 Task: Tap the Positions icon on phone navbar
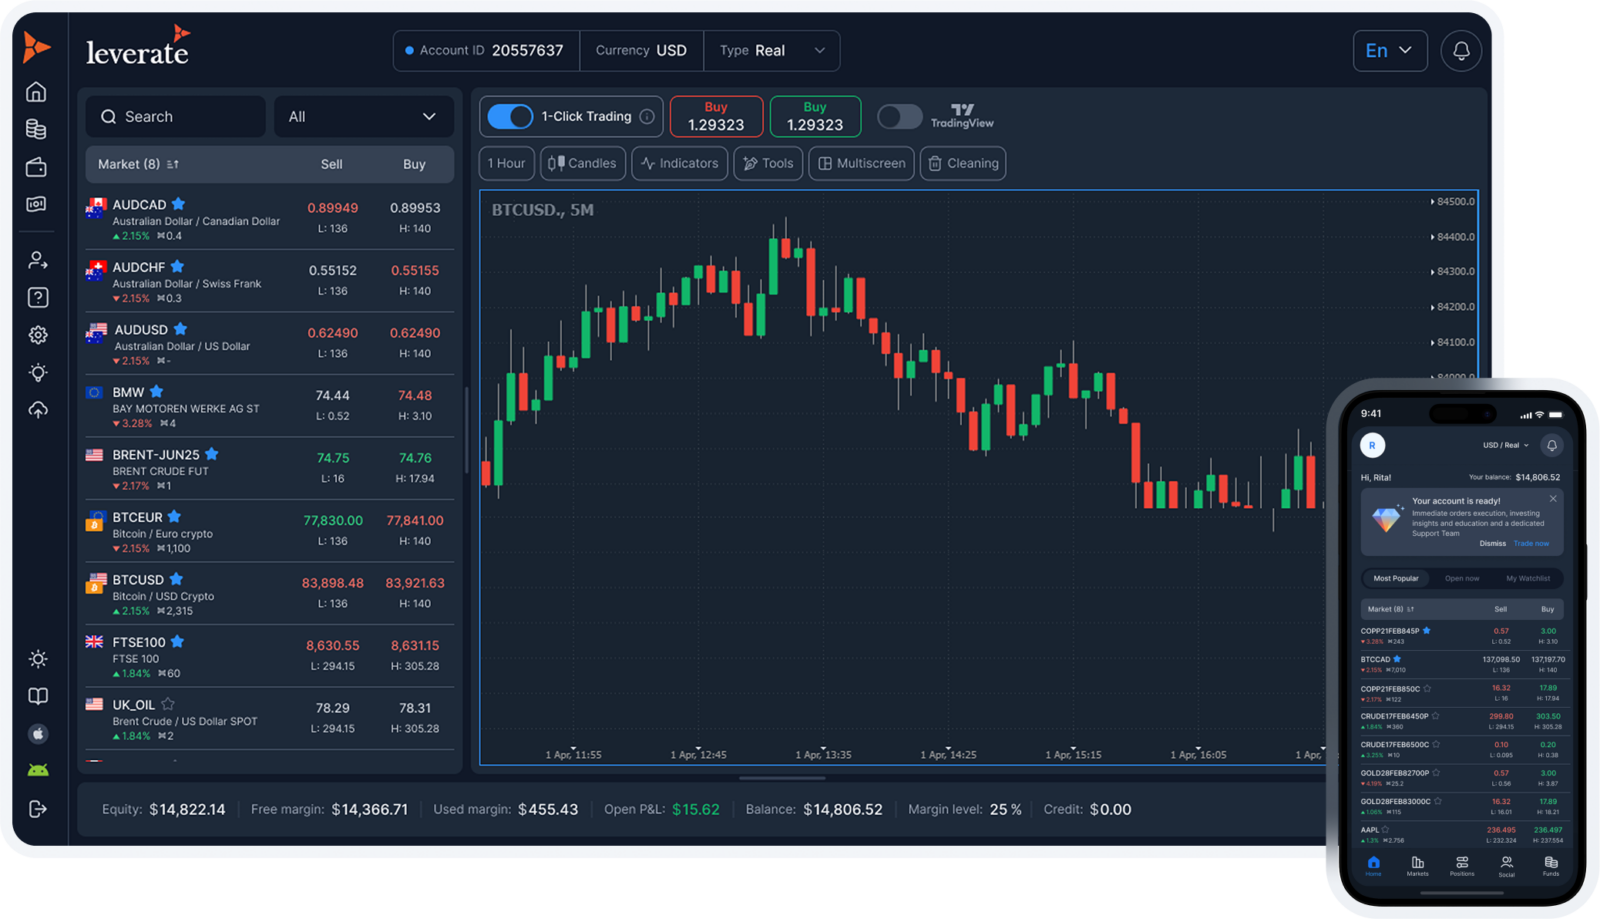coord(1462,866)
